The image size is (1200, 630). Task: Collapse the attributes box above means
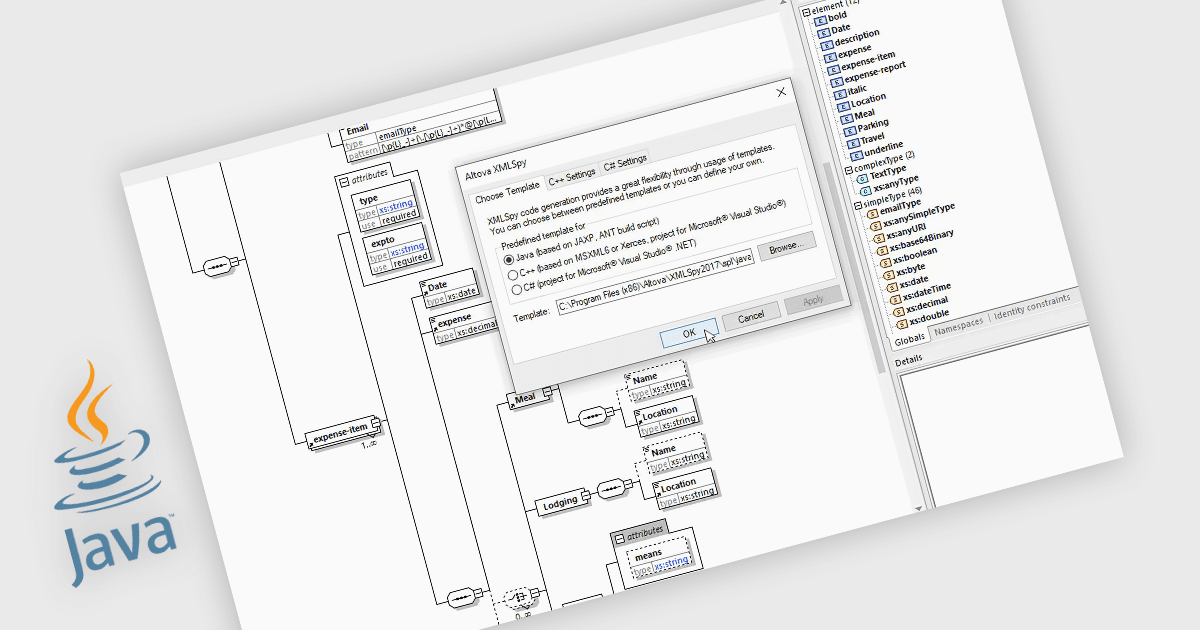[x=620, y=537]
